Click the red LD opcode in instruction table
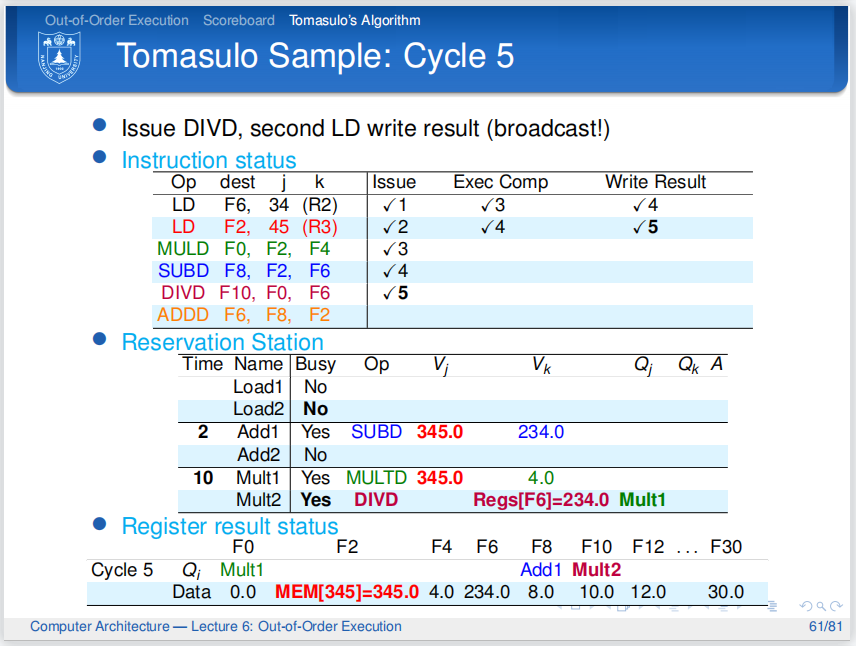This screenshot has width=856, height=646. point(183,227)
